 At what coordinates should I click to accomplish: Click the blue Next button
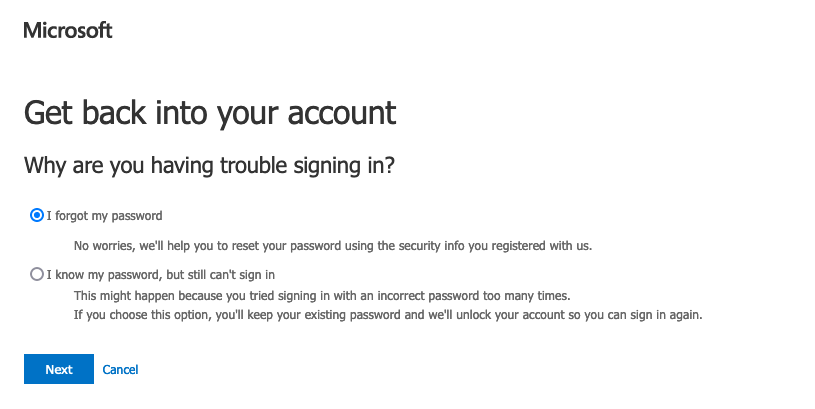(x=59, y=369)
